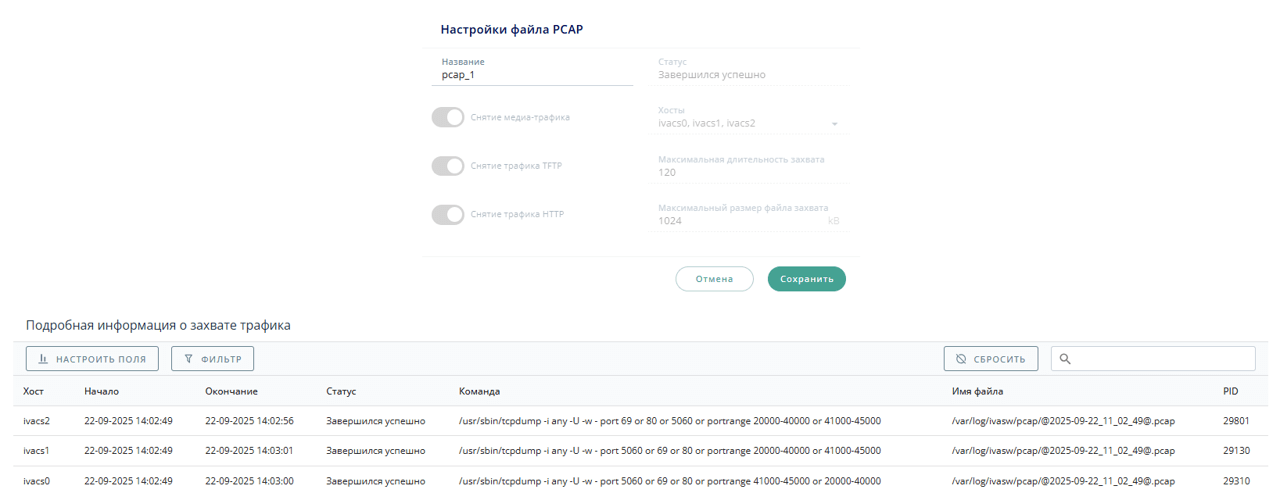The width and height of the screenshot is (1280, 500).
Task: Sort by the Окончание column header
Action: click(x=231, y=391)
